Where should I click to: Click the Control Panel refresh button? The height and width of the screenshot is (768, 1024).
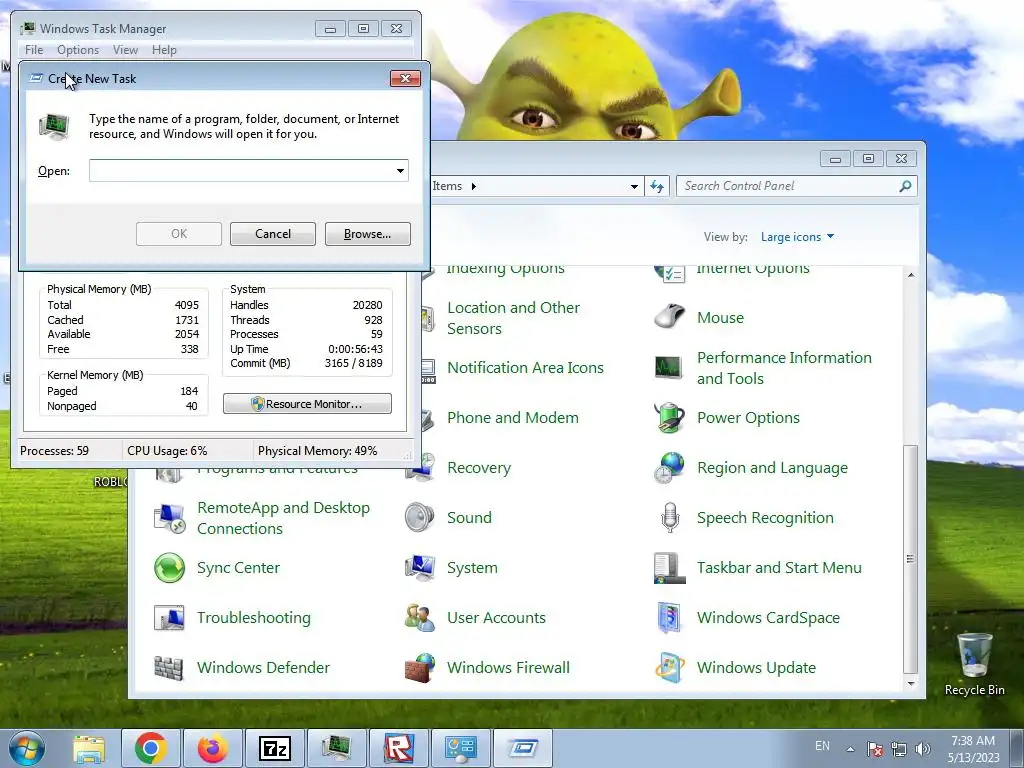tap(657, 186)
